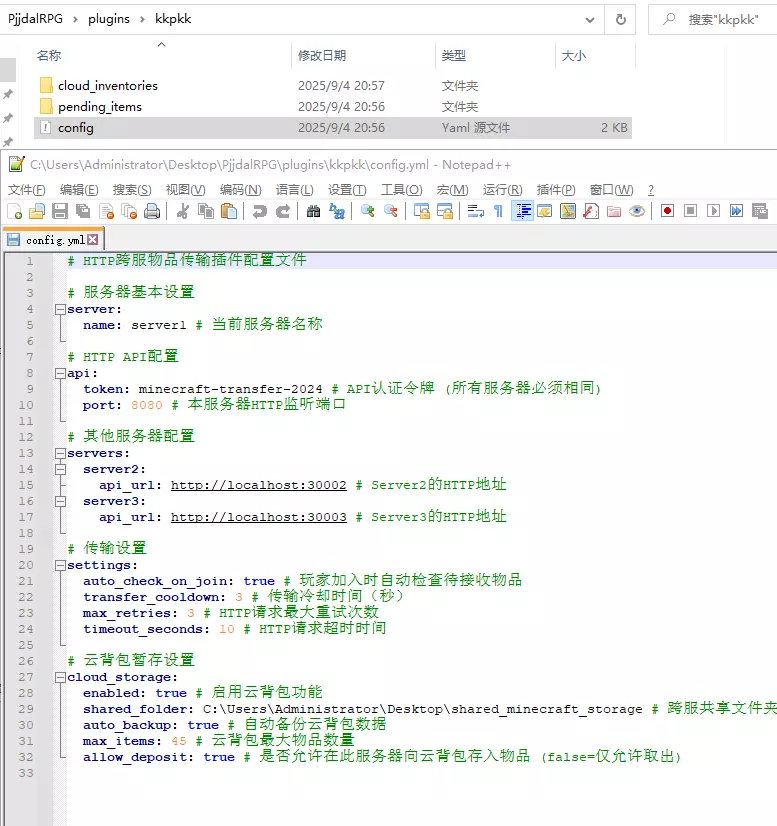
Task: Click the PjjdalRPG breadcrumb segment
Action: (35, 19)
